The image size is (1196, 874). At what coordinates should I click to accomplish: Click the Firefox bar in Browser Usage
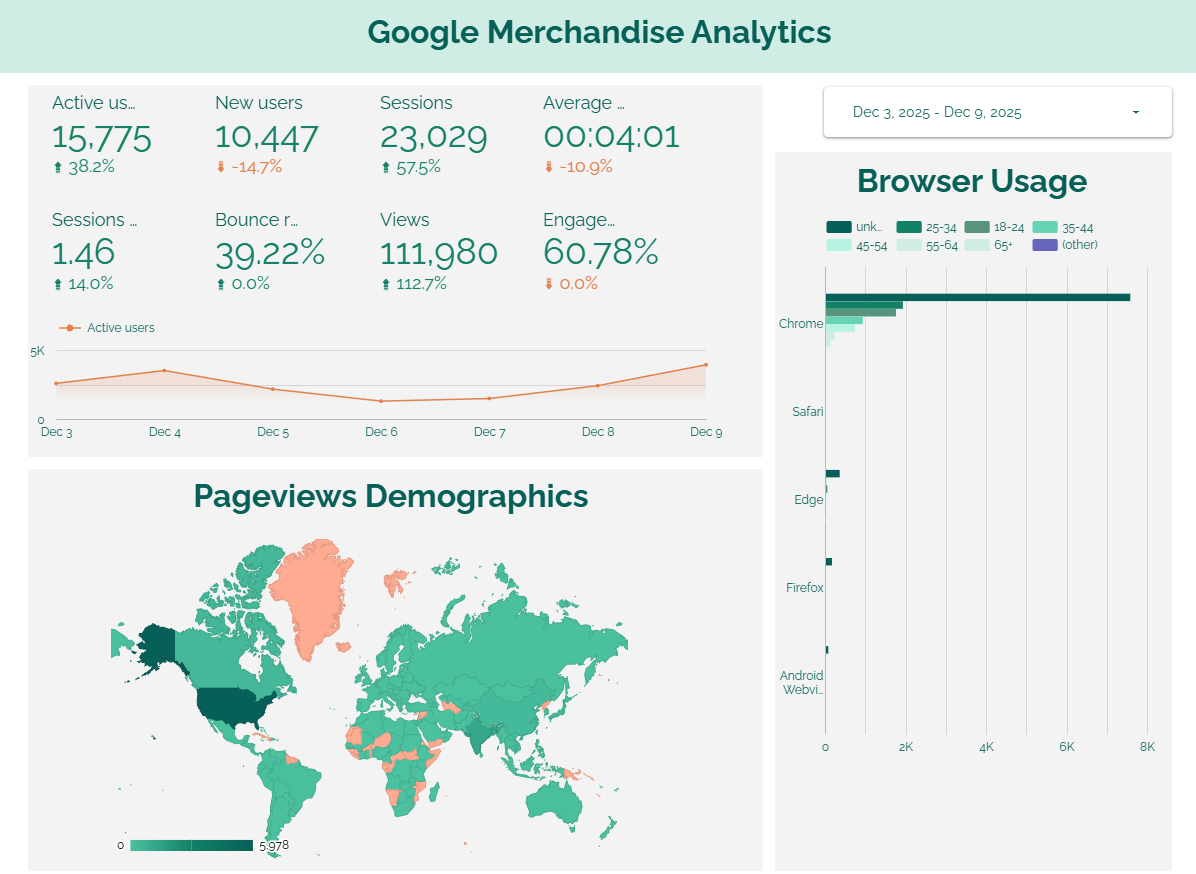(x=828, y=562)
